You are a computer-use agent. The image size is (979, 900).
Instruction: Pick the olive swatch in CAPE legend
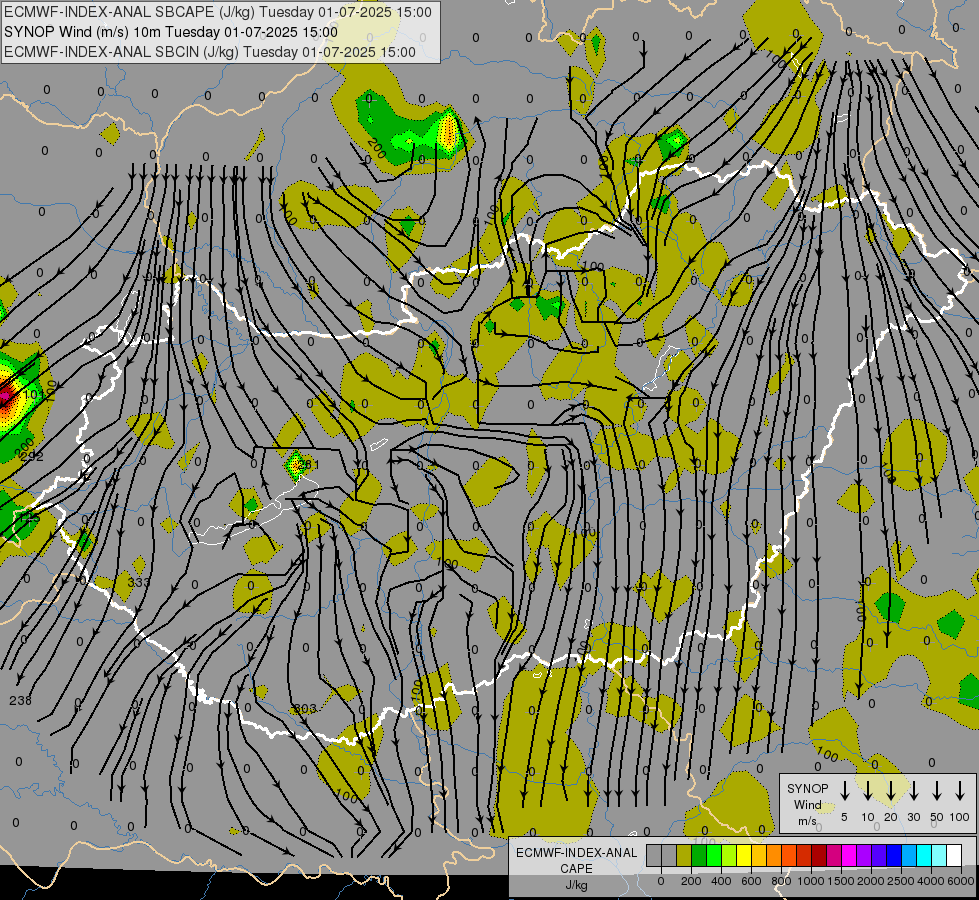pos(684,855)
